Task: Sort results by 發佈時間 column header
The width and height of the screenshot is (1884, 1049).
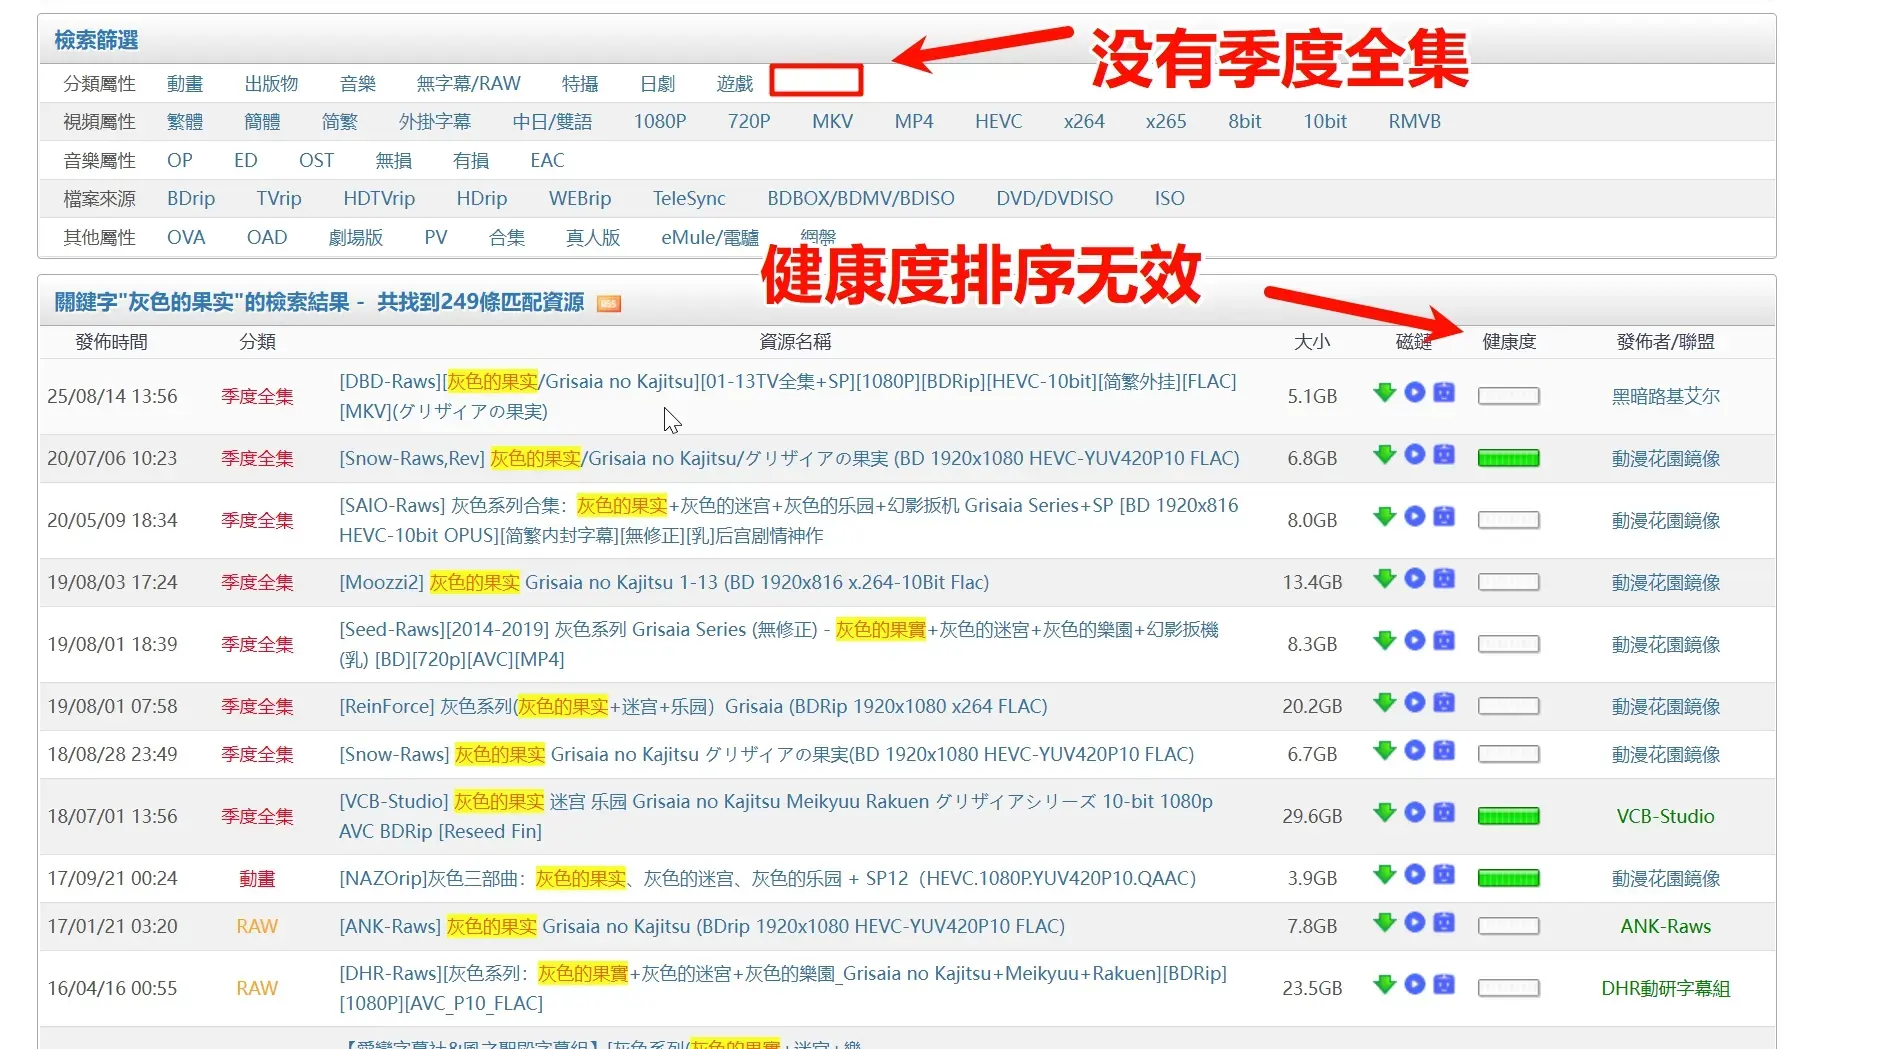Action: pyautogui.click(x=112, y=342)
